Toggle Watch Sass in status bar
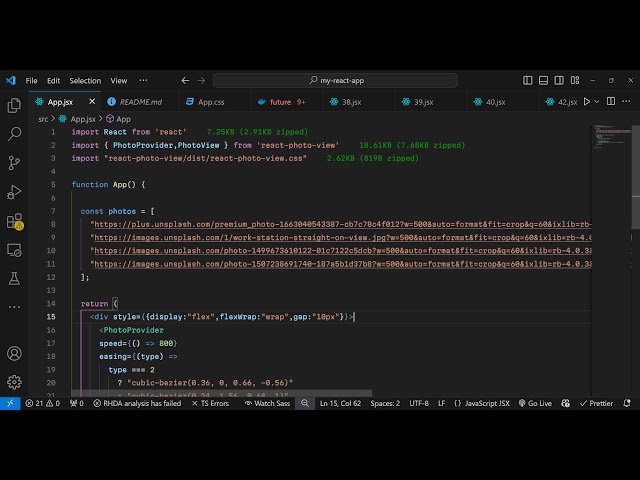 pyautogui.click(x=266, y=403)
